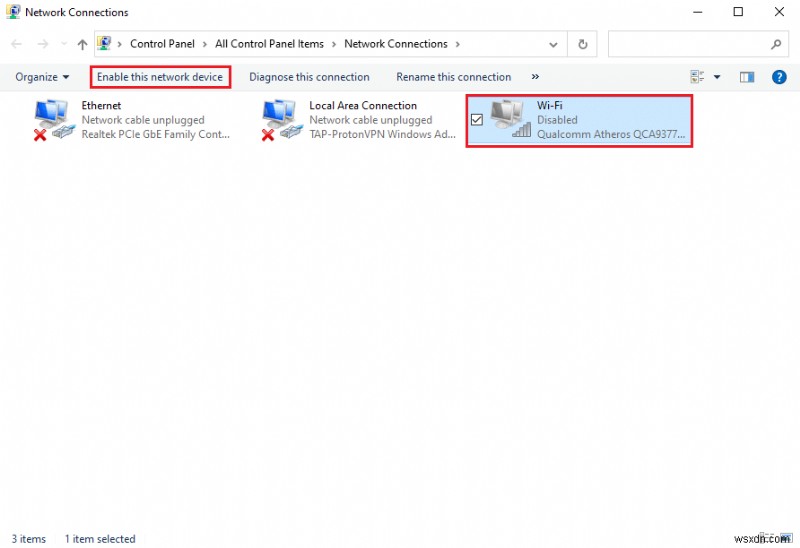Open the view options dropdown arrow
This screenshot has height=548, width=800.
pyautogui.click(x=717, y=77)
